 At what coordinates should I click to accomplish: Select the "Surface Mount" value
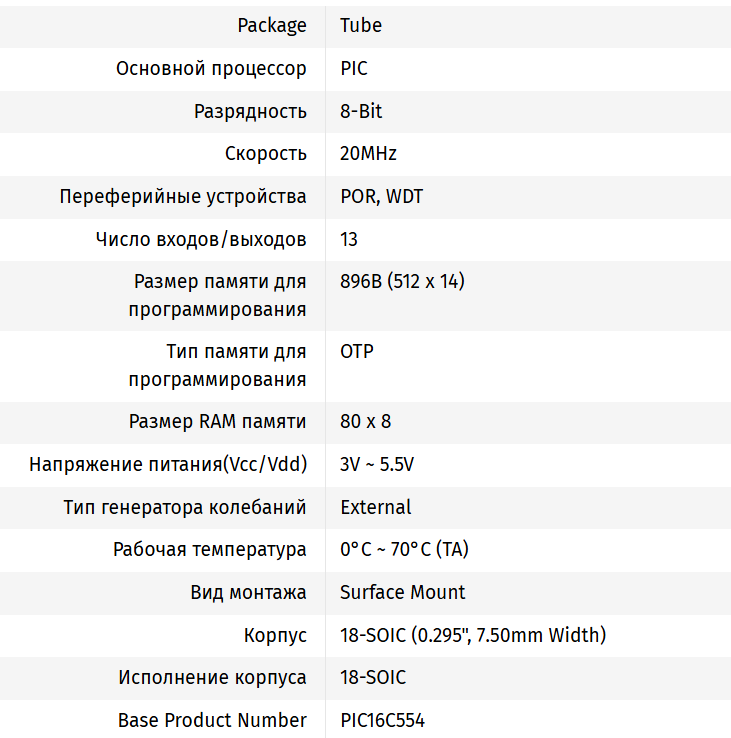coord(402,592)
